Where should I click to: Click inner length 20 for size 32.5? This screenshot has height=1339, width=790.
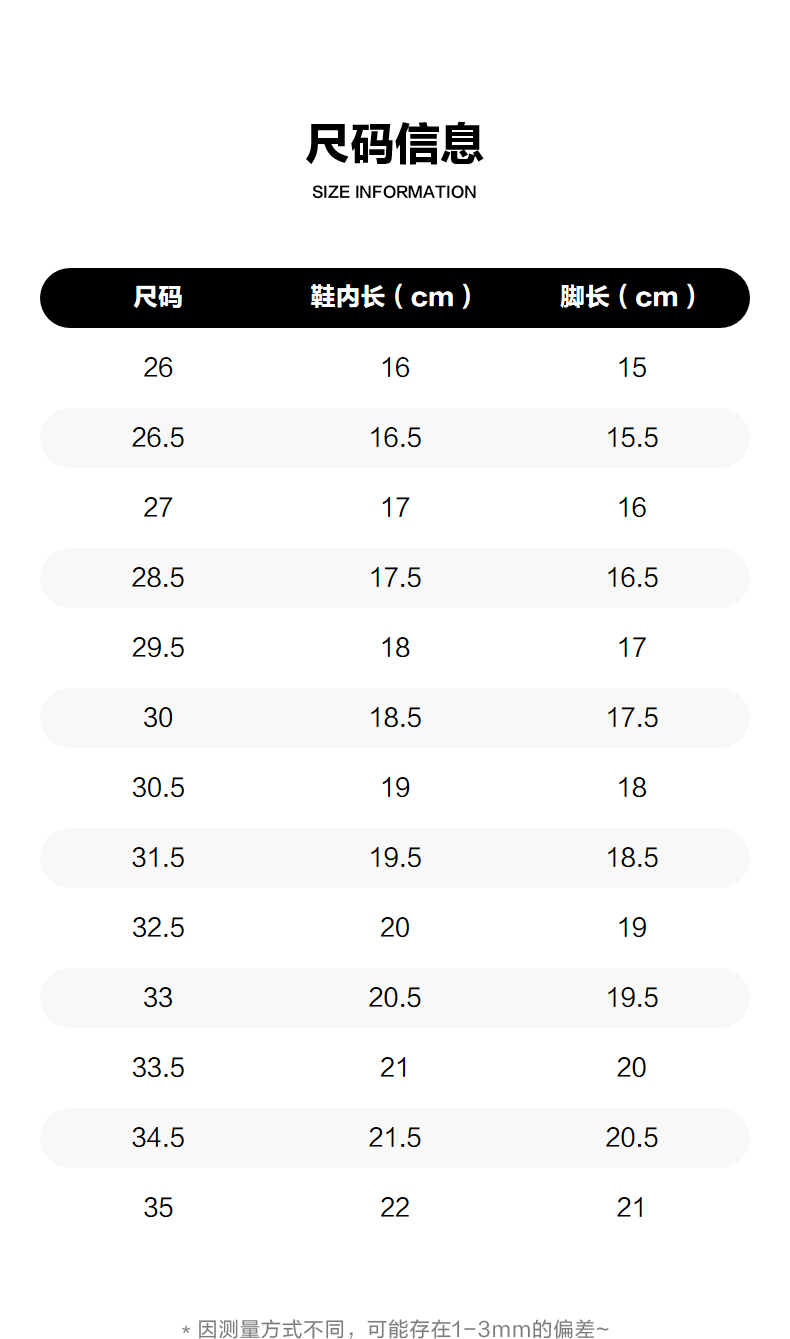[395, 928]
